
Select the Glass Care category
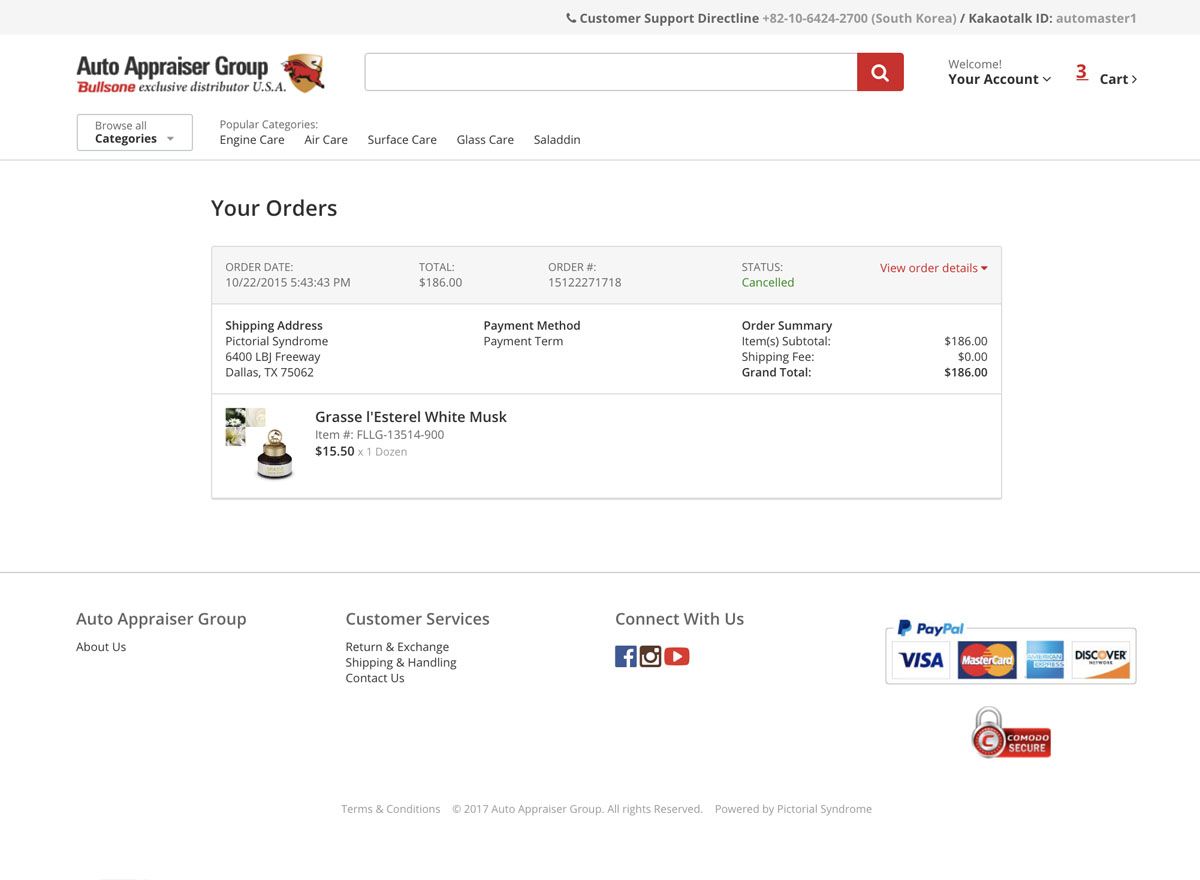[485, 140]
